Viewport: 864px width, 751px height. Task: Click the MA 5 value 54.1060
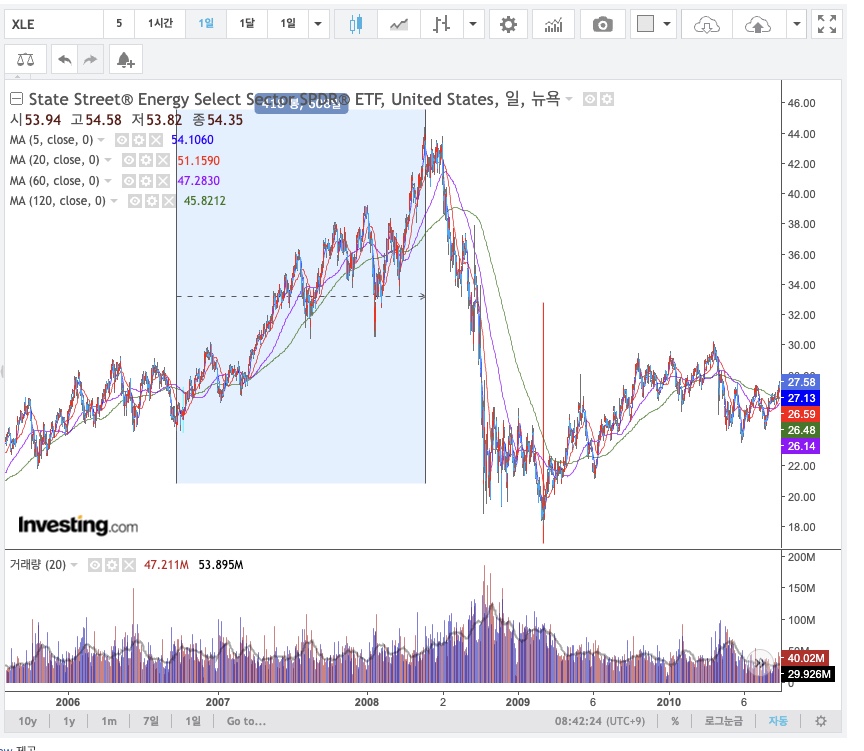coord(192,140)
